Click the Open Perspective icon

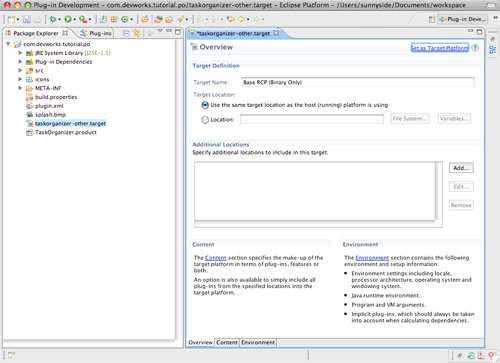point(432,19)
